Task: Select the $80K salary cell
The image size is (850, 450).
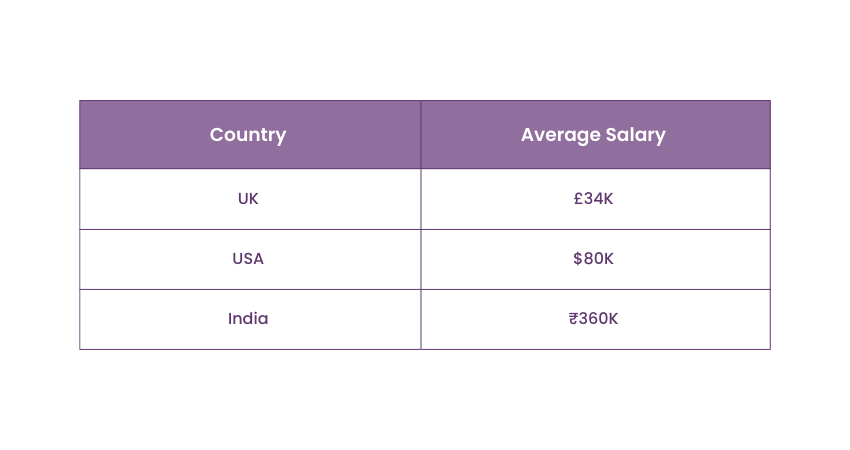Action: (x=593, y=259)
